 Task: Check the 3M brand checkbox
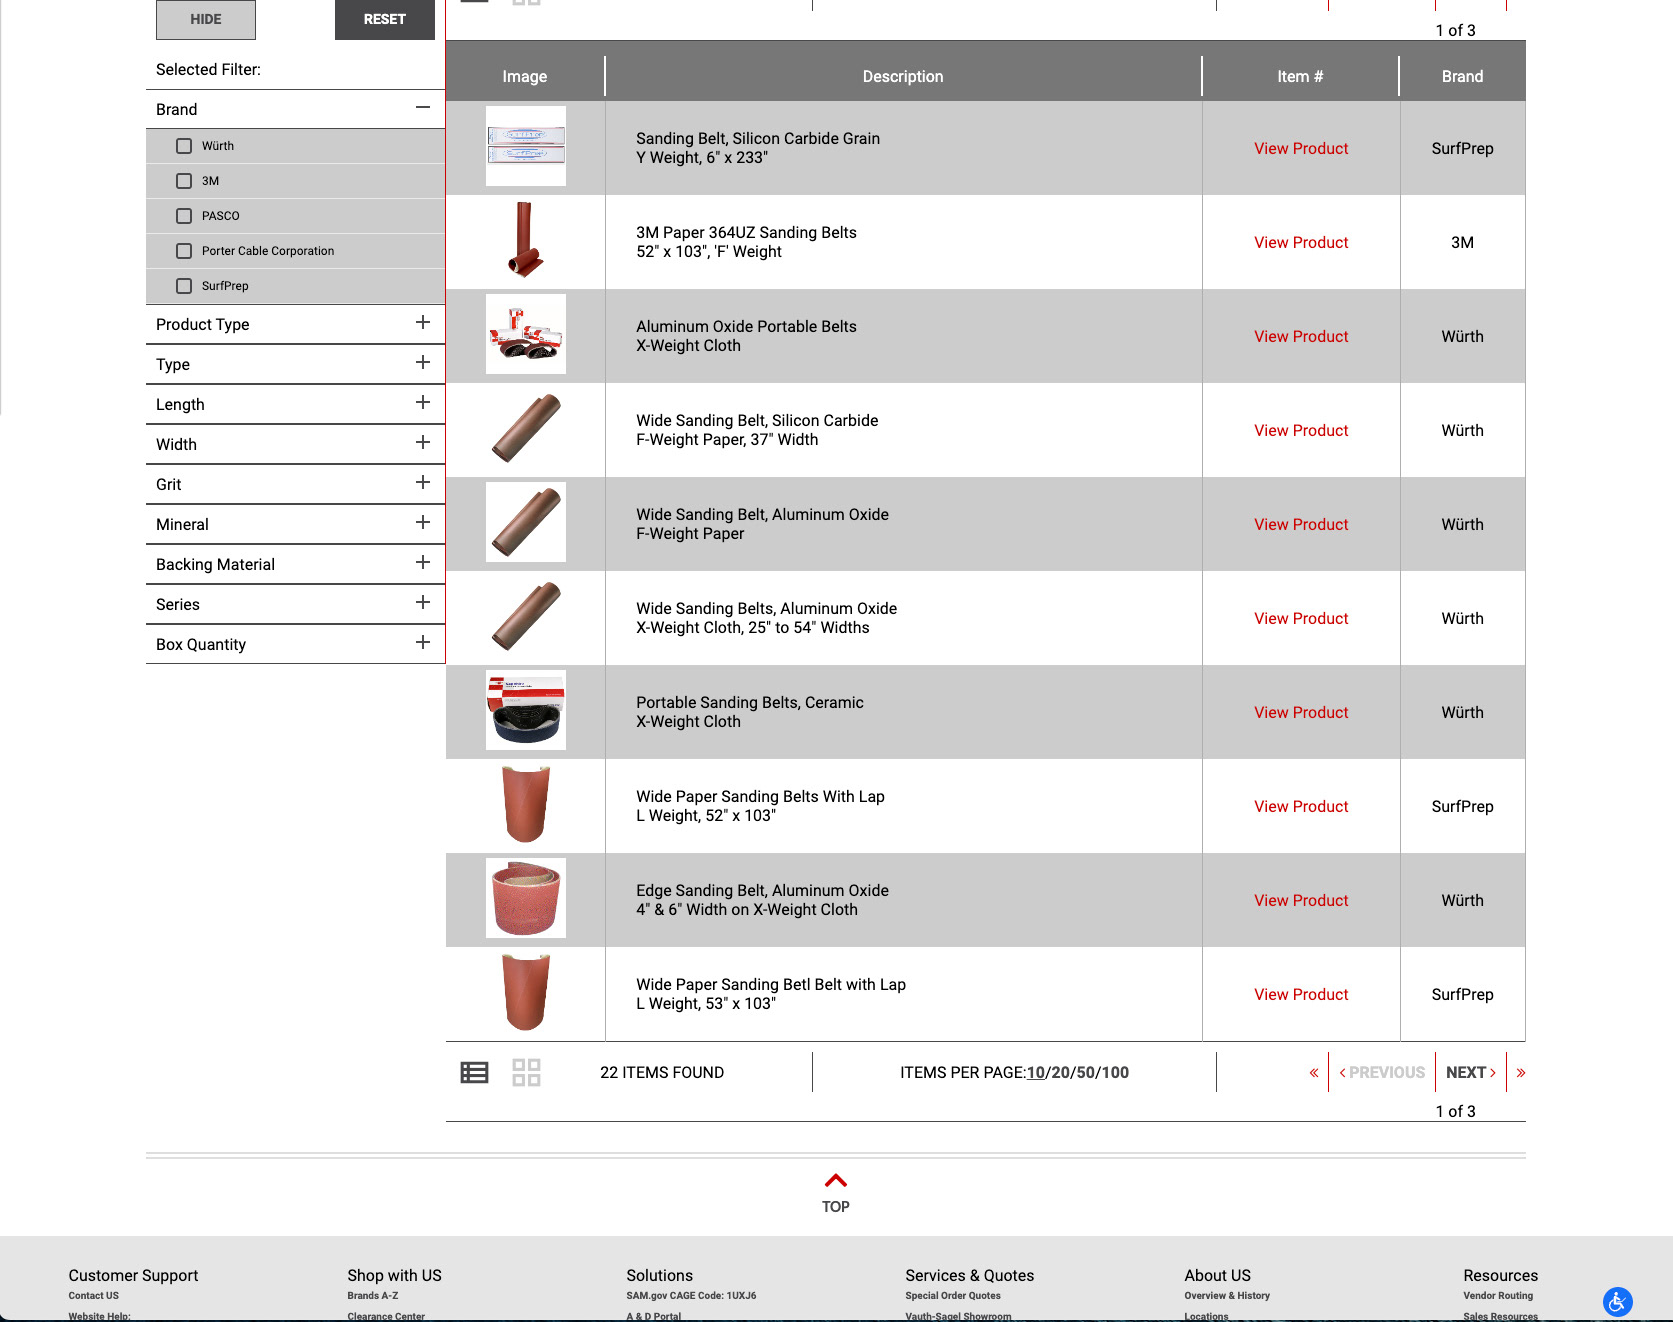[184, 181]
